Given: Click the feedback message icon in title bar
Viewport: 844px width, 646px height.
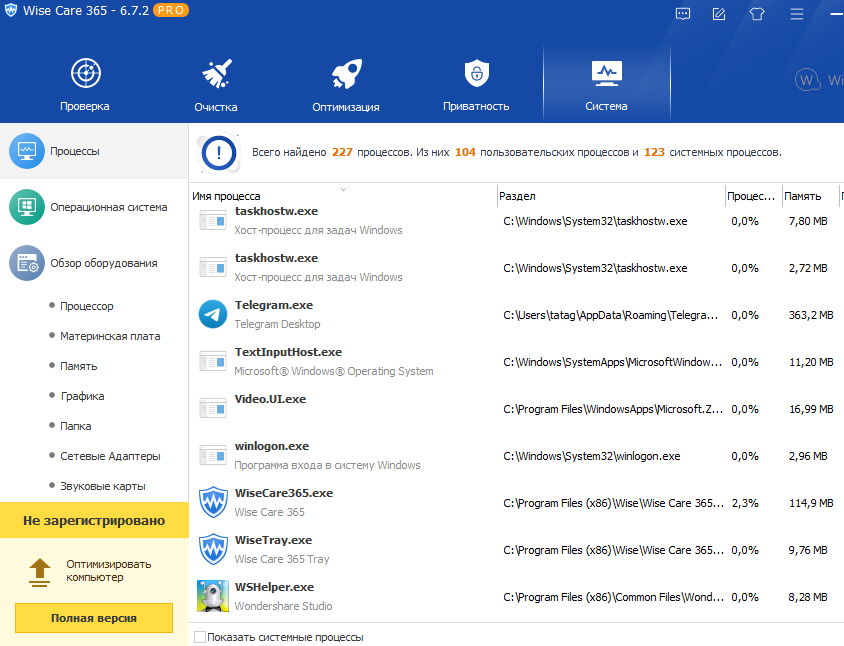Looking at the screenshot, I should 683,13.
